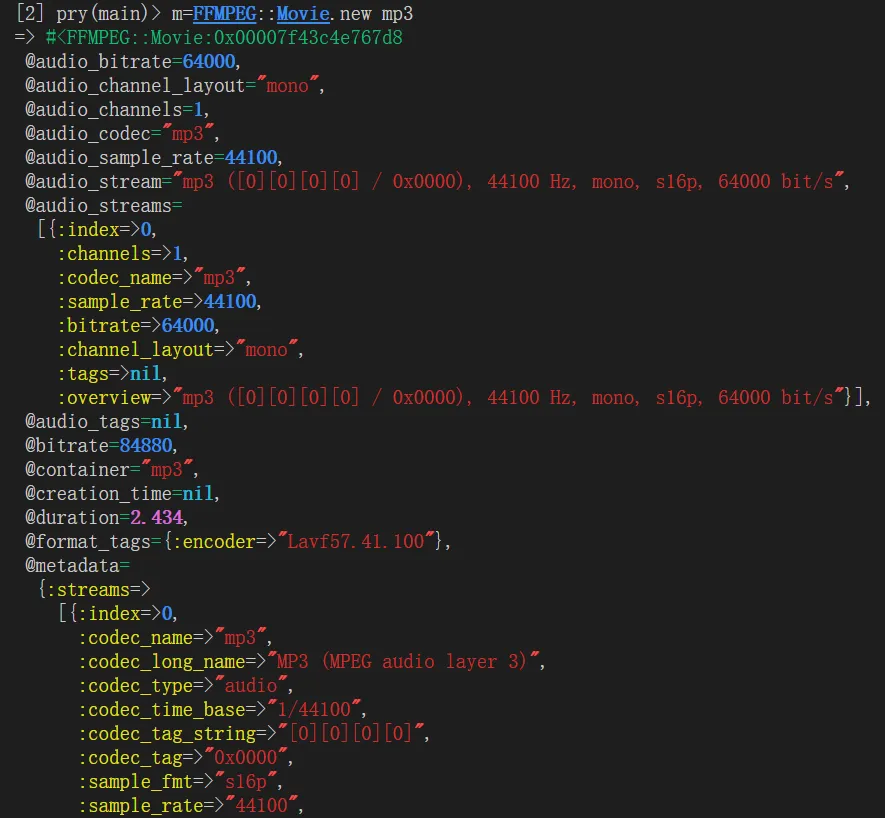Click the @bitrate=84880 value
This screenshot has width=885, height=818.
(146, 445)
